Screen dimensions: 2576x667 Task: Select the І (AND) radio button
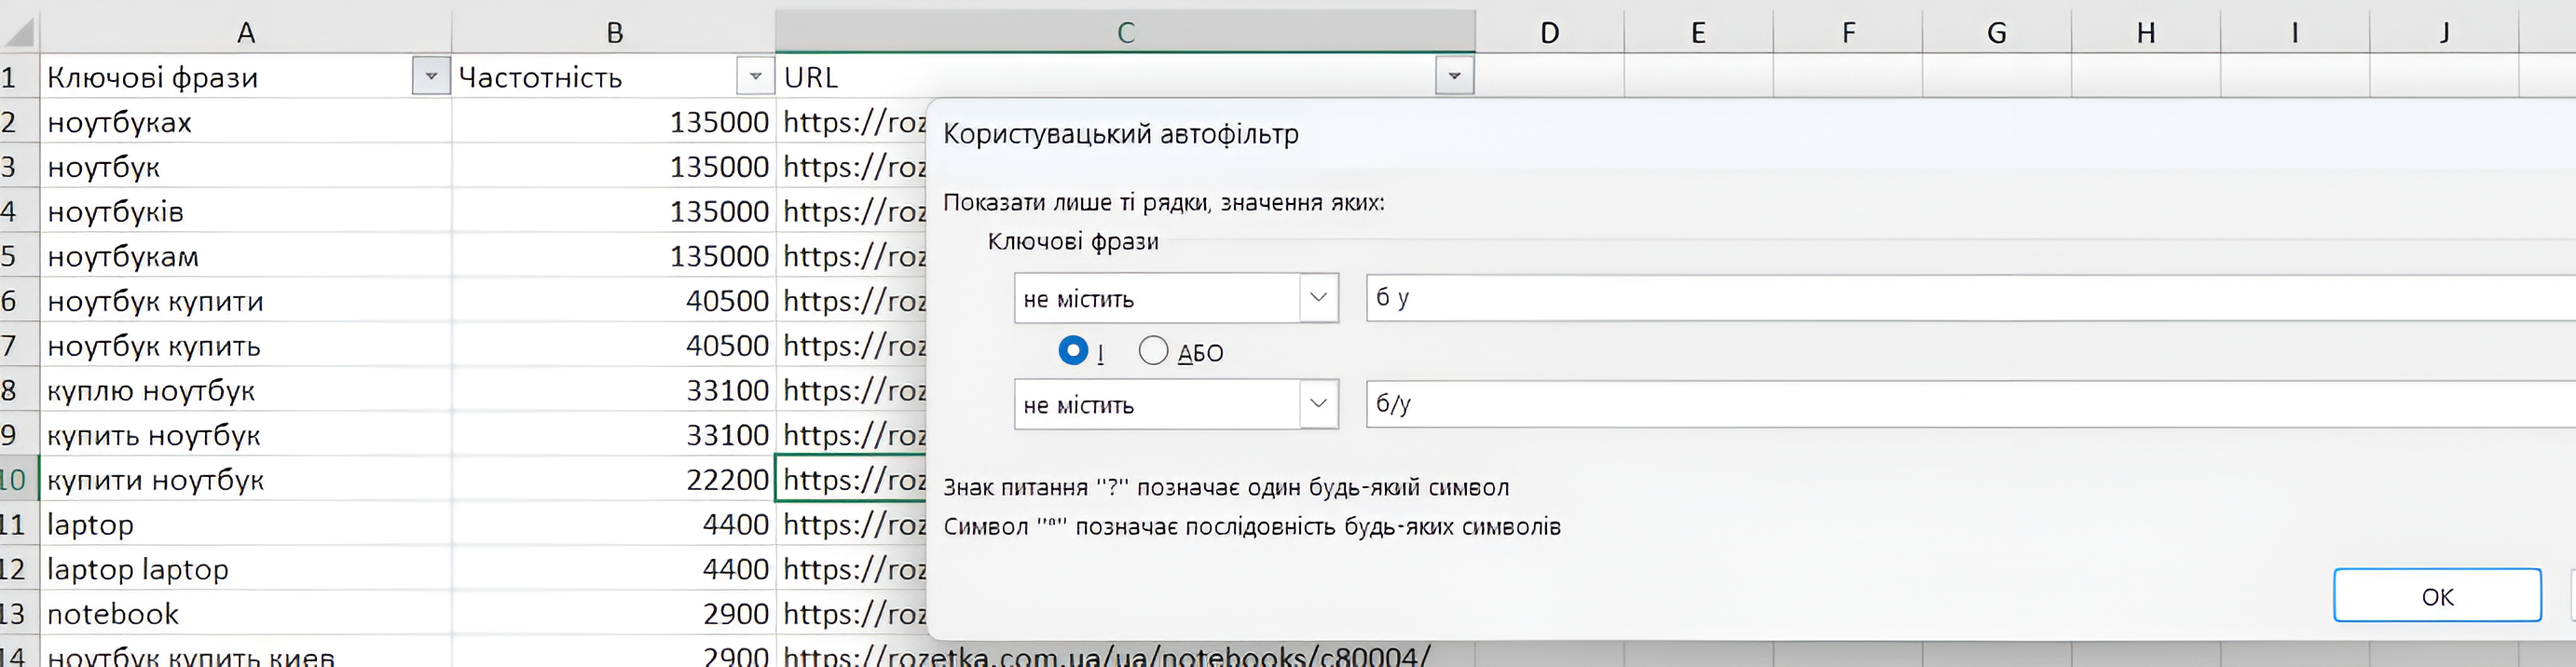click(x=1073, y=351)
